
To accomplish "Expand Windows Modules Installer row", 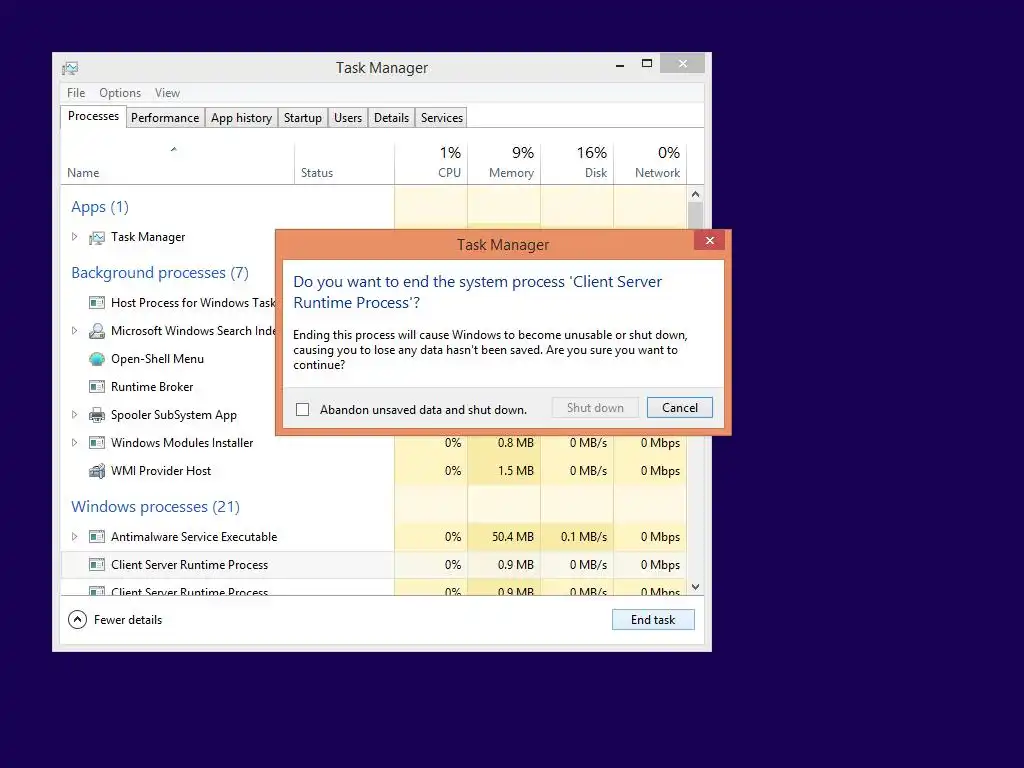I will [x=74, y=443].
